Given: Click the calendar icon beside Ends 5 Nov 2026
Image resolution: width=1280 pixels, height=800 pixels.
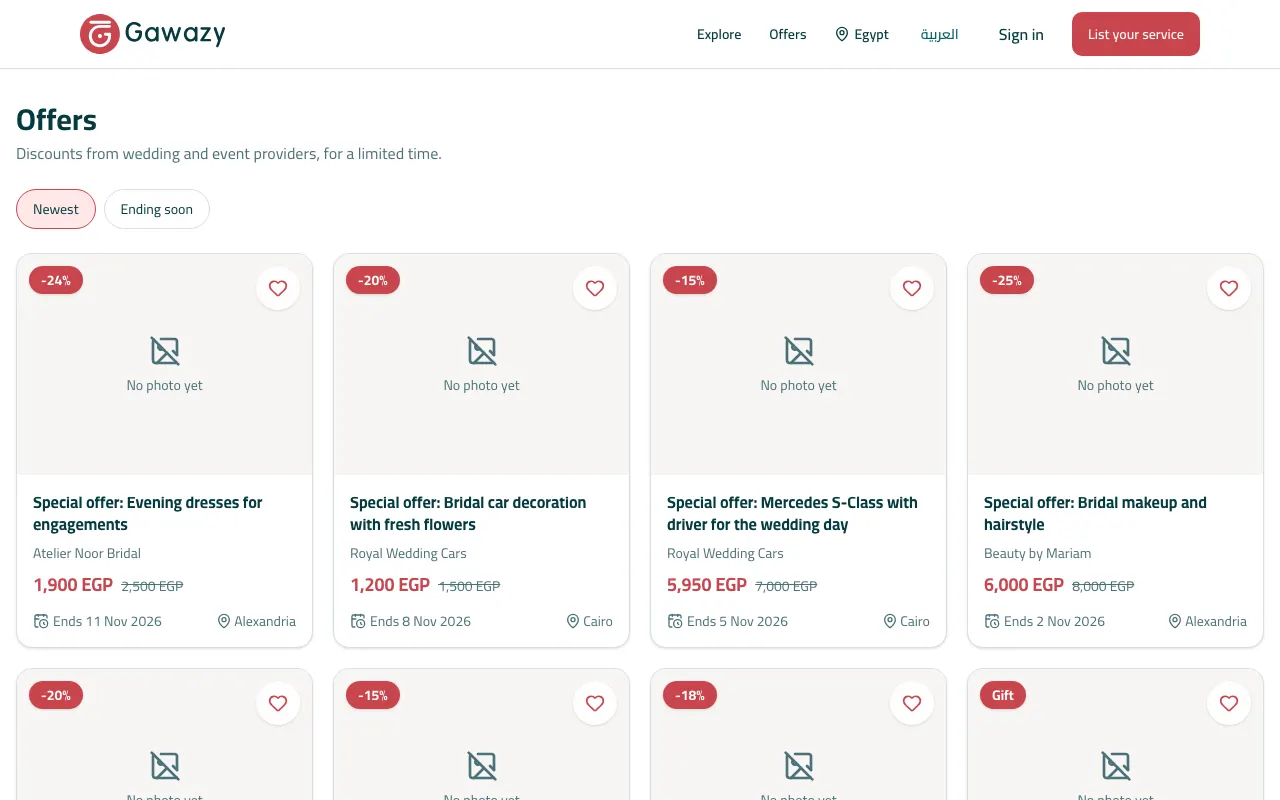Looking at the screenshot, I should point(675,621).
